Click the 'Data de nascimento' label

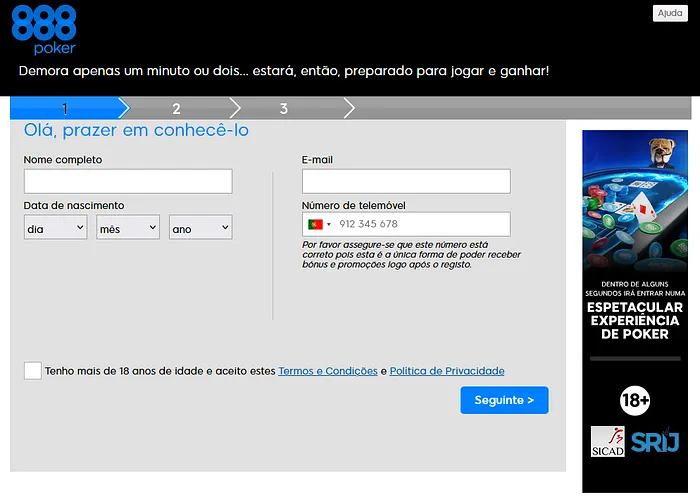click(x=74, y=205)
